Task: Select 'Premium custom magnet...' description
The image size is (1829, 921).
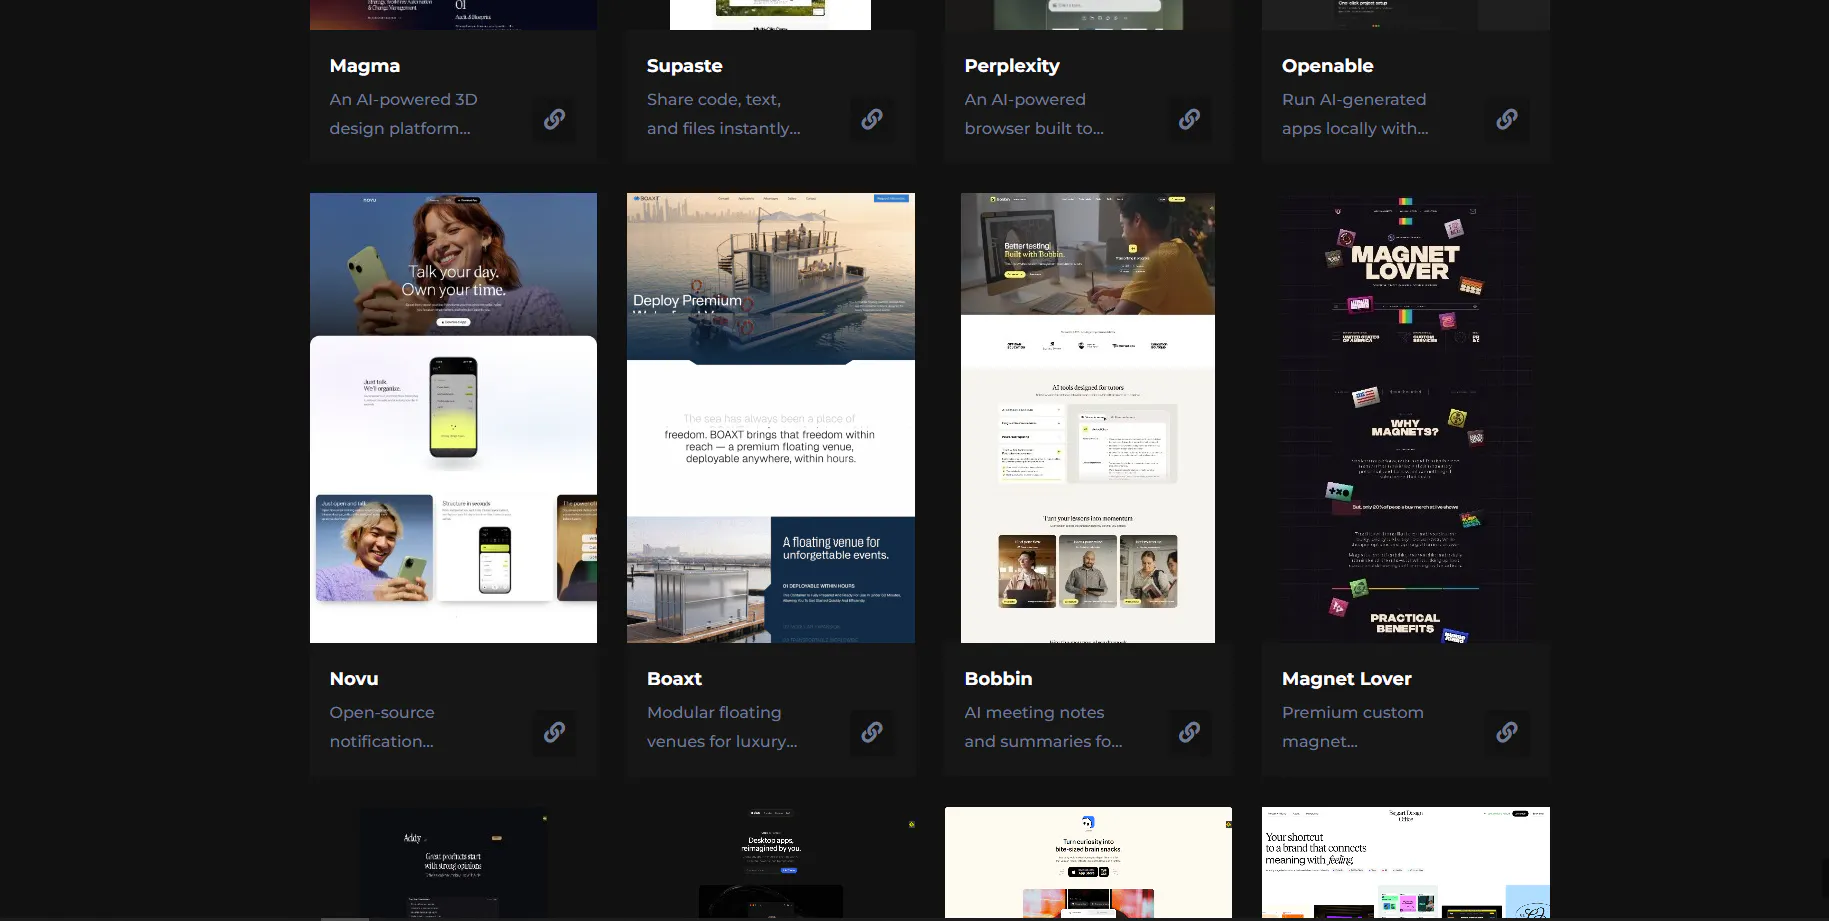Action: (x=1353, y=727)
